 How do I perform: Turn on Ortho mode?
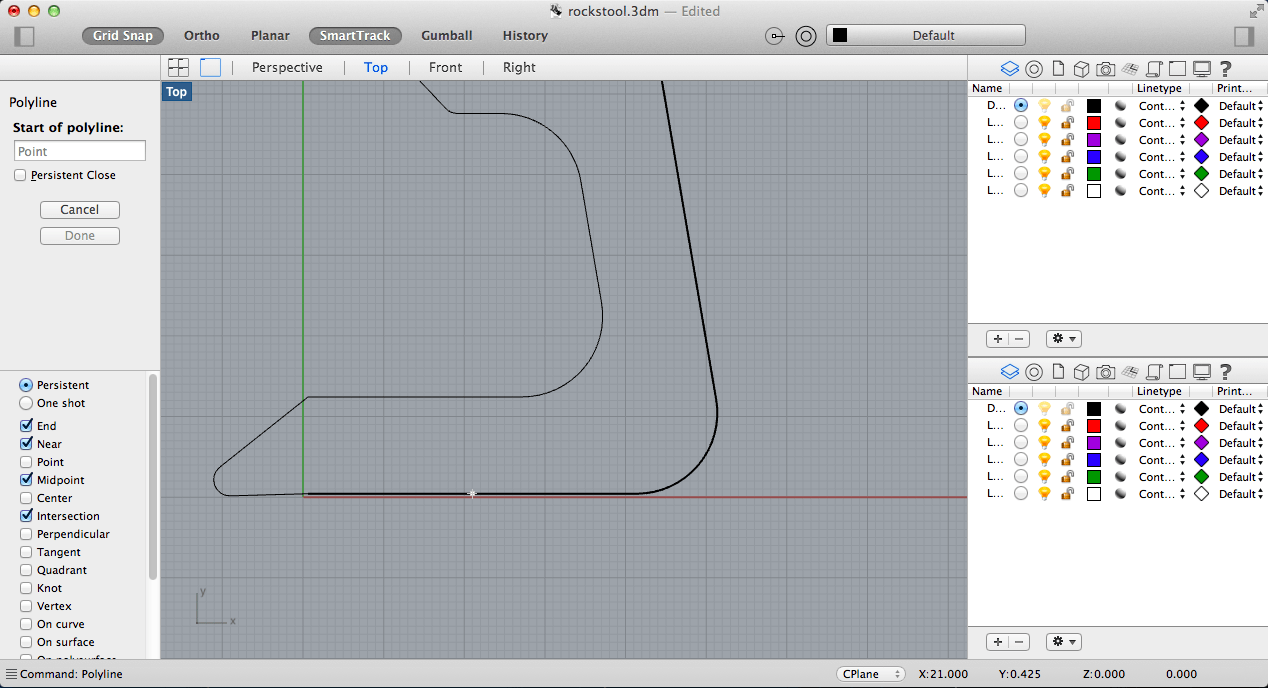click(x=202, y=36)
